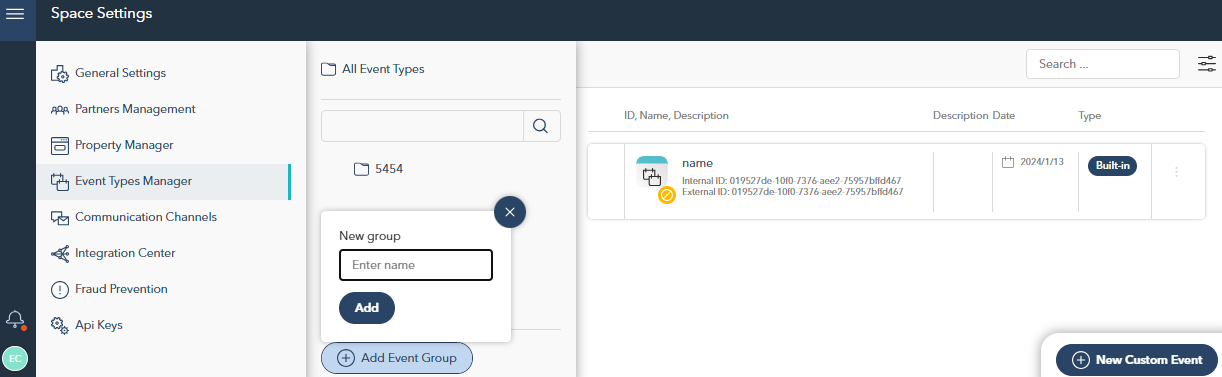
Task: Click the Integration Center icon
Action: point(59,253)
